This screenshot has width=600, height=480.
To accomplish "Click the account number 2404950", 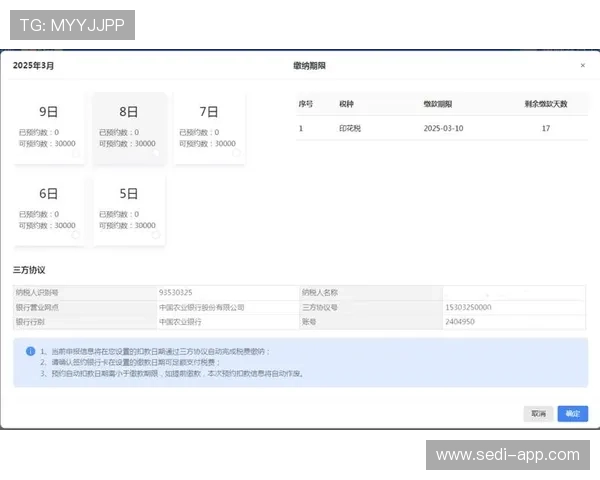I will 460,322.
